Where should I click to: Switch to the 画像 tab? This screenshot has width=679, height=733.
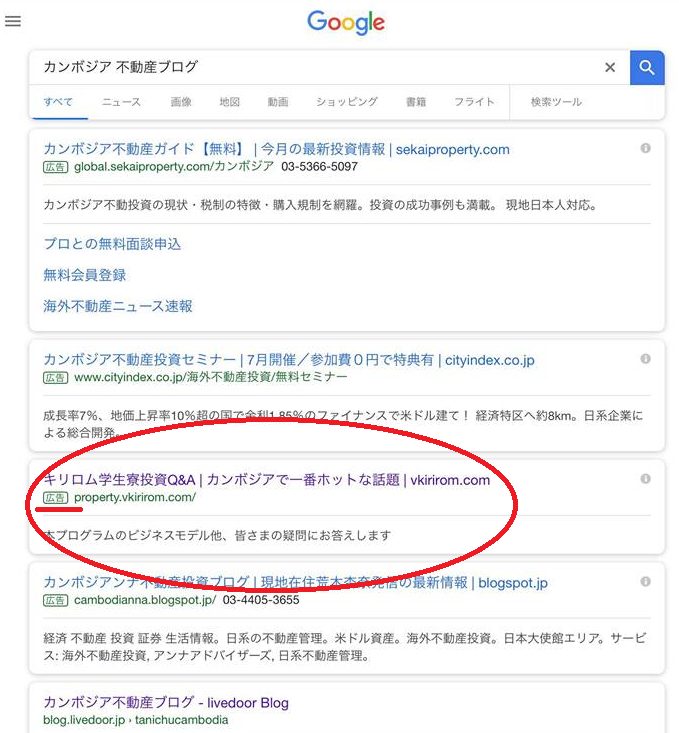point(181,102)
